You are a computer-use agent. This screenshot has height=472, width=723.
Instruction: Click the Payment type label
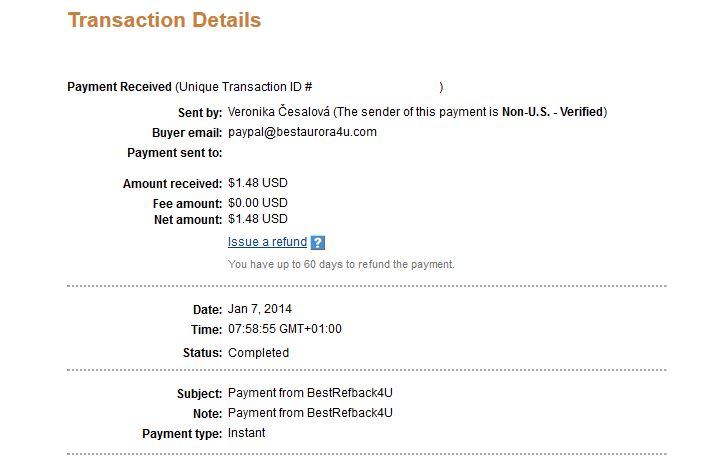182,434
